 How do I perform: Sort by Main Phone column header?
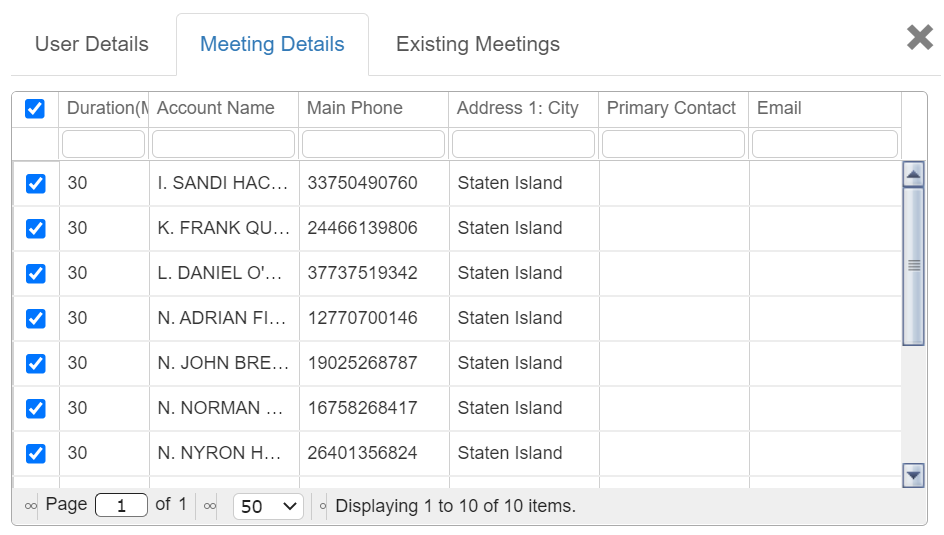pos(355,108)
